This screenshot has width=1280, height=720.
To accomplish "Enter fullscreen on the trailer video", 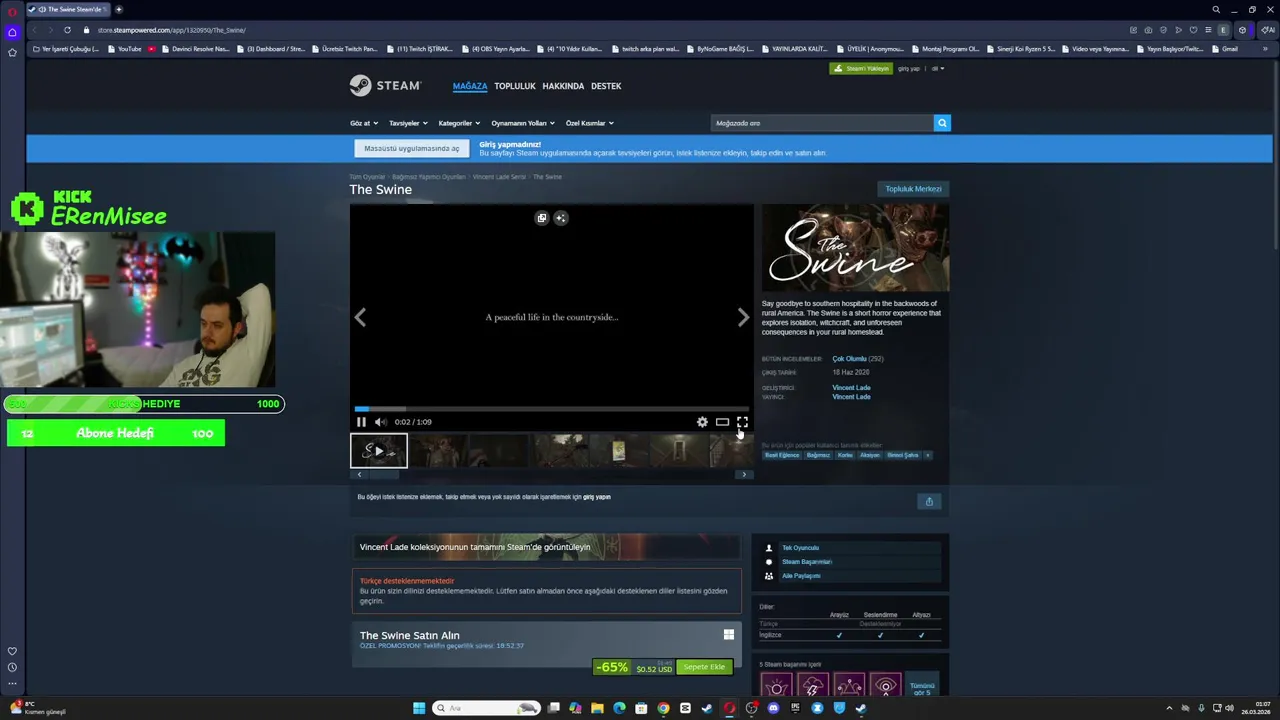I will (742, 422).
